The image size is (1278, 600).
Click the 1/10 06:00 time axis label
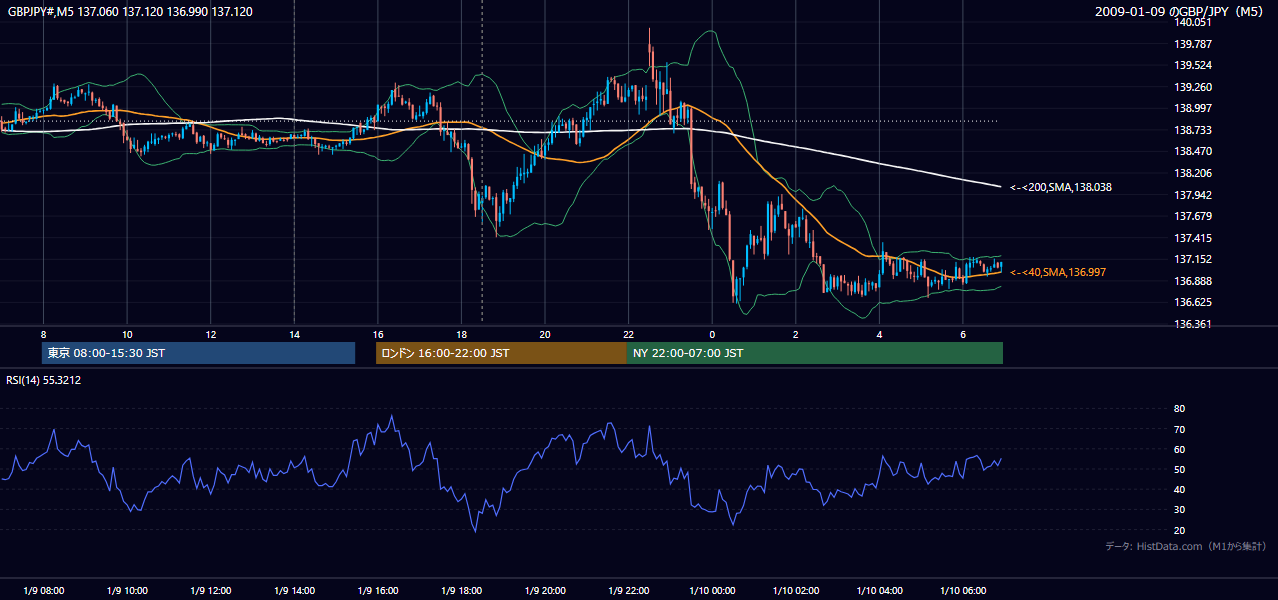[x=962, y=590]
